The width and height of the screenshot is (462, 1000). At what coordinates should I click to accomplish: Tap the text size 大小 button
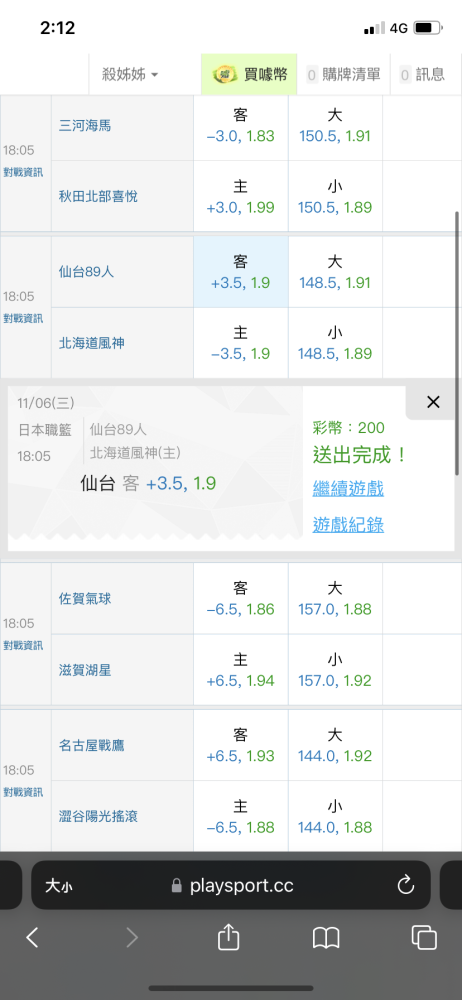click(58, 885)
